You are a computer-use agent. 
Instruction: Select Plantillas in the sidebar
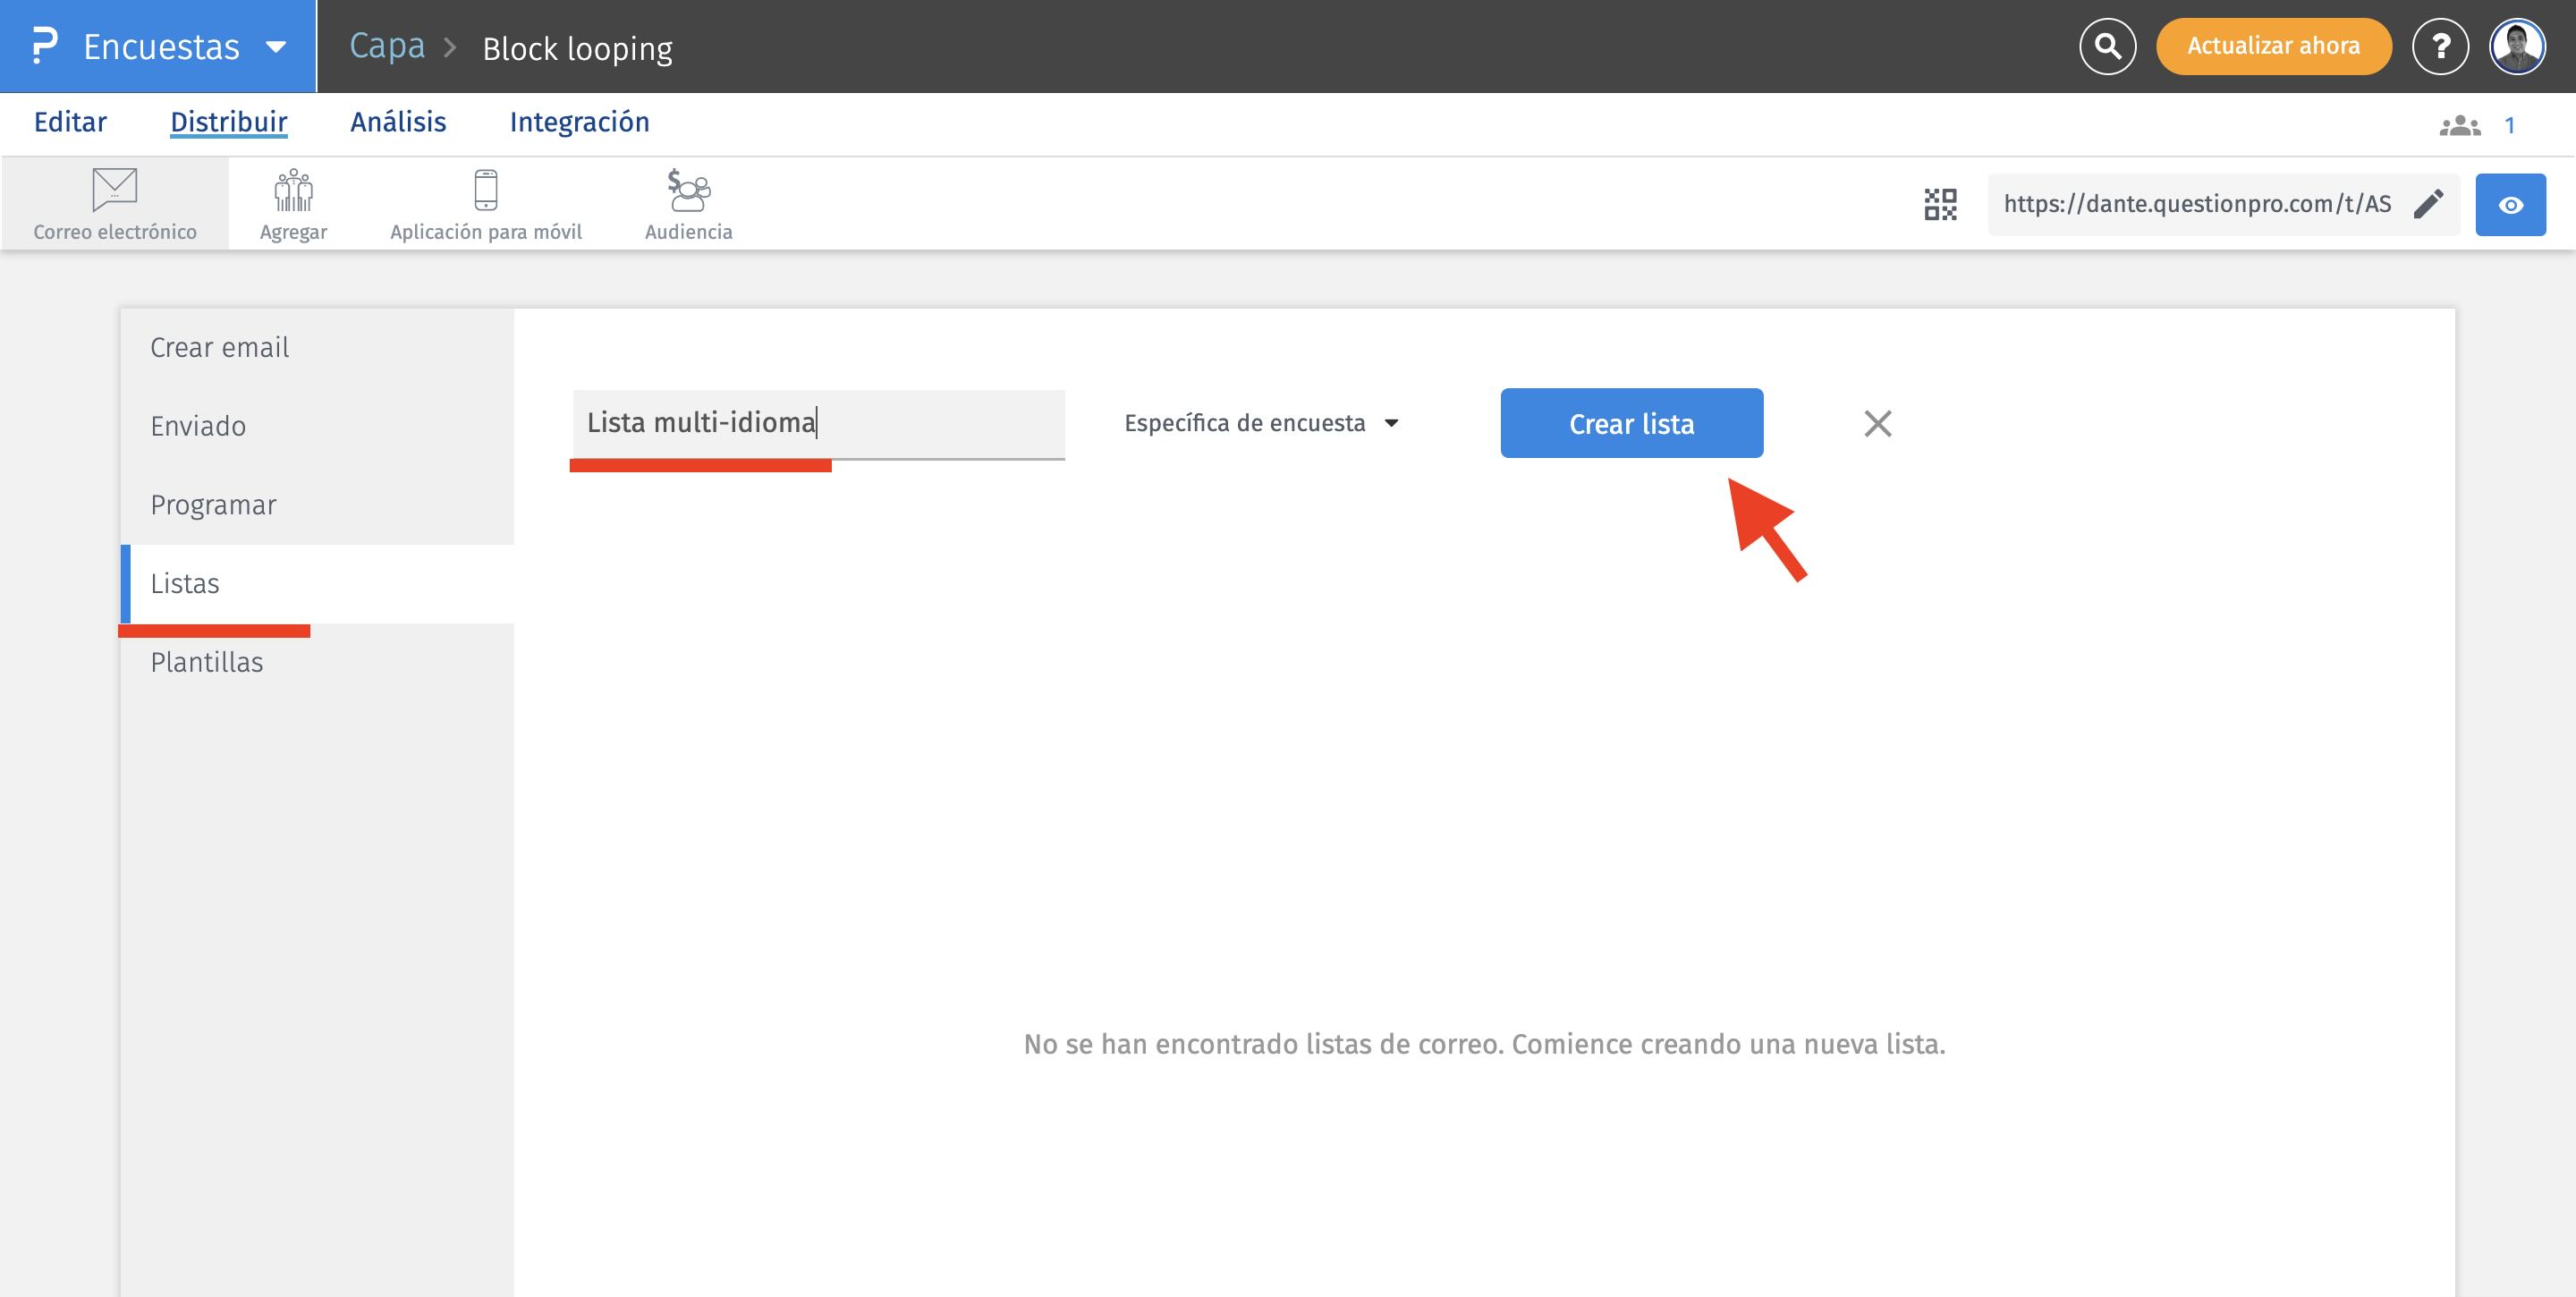pyautogui.click(x=207, y=662)
